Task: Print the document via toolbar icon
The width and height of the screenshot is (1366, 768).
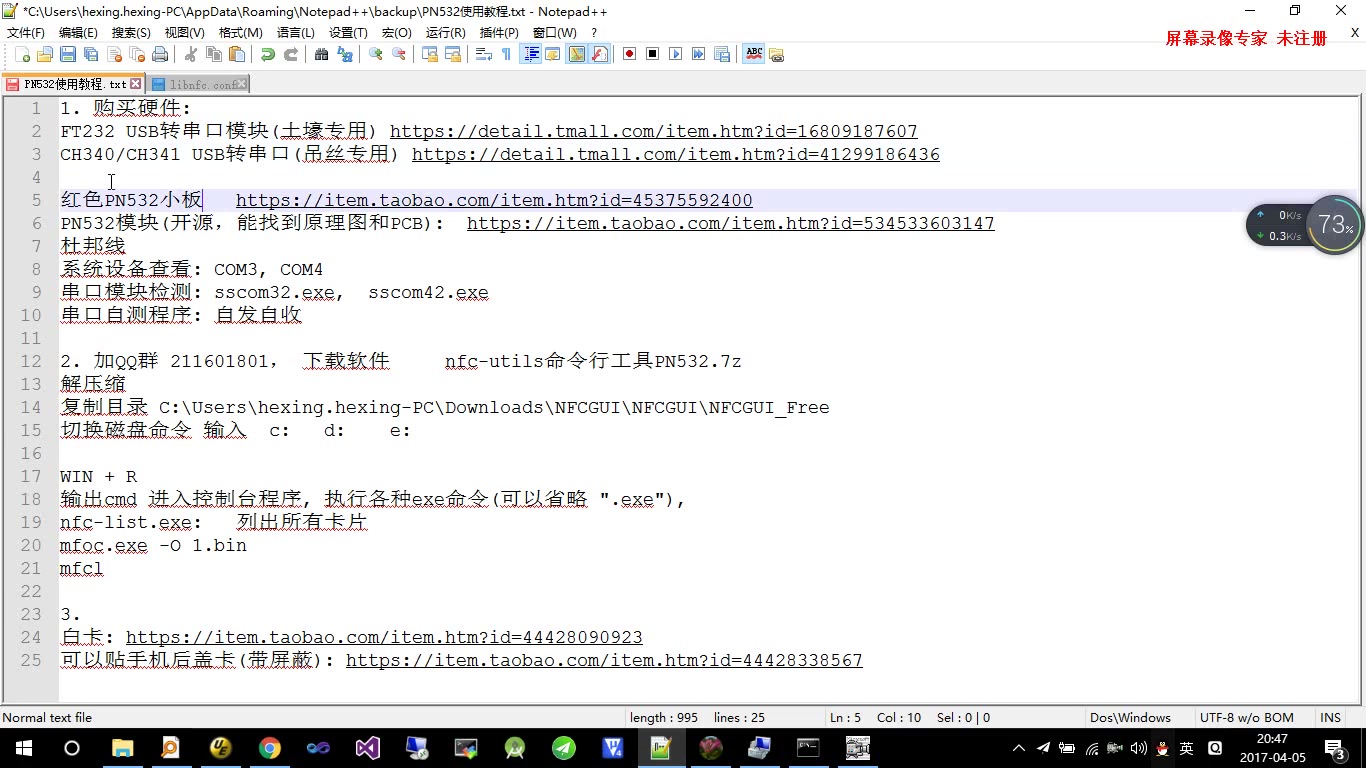Action: (159, 54)
